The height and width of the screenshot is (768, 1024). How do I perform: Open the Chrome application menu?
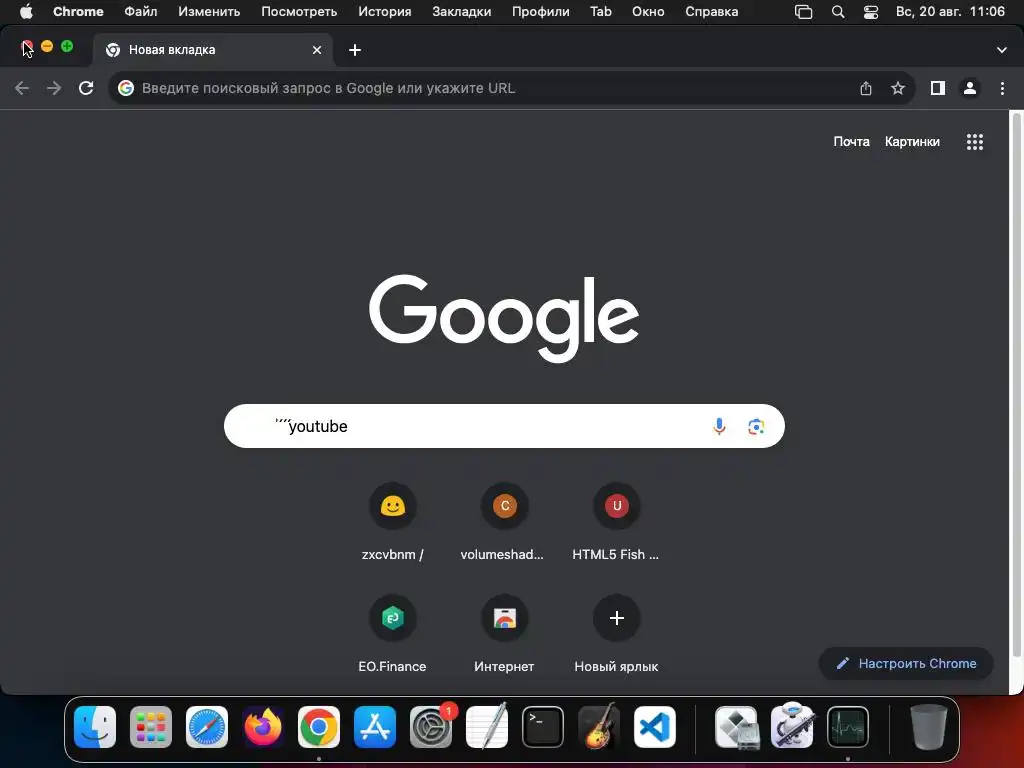click(x=78, y=12)
